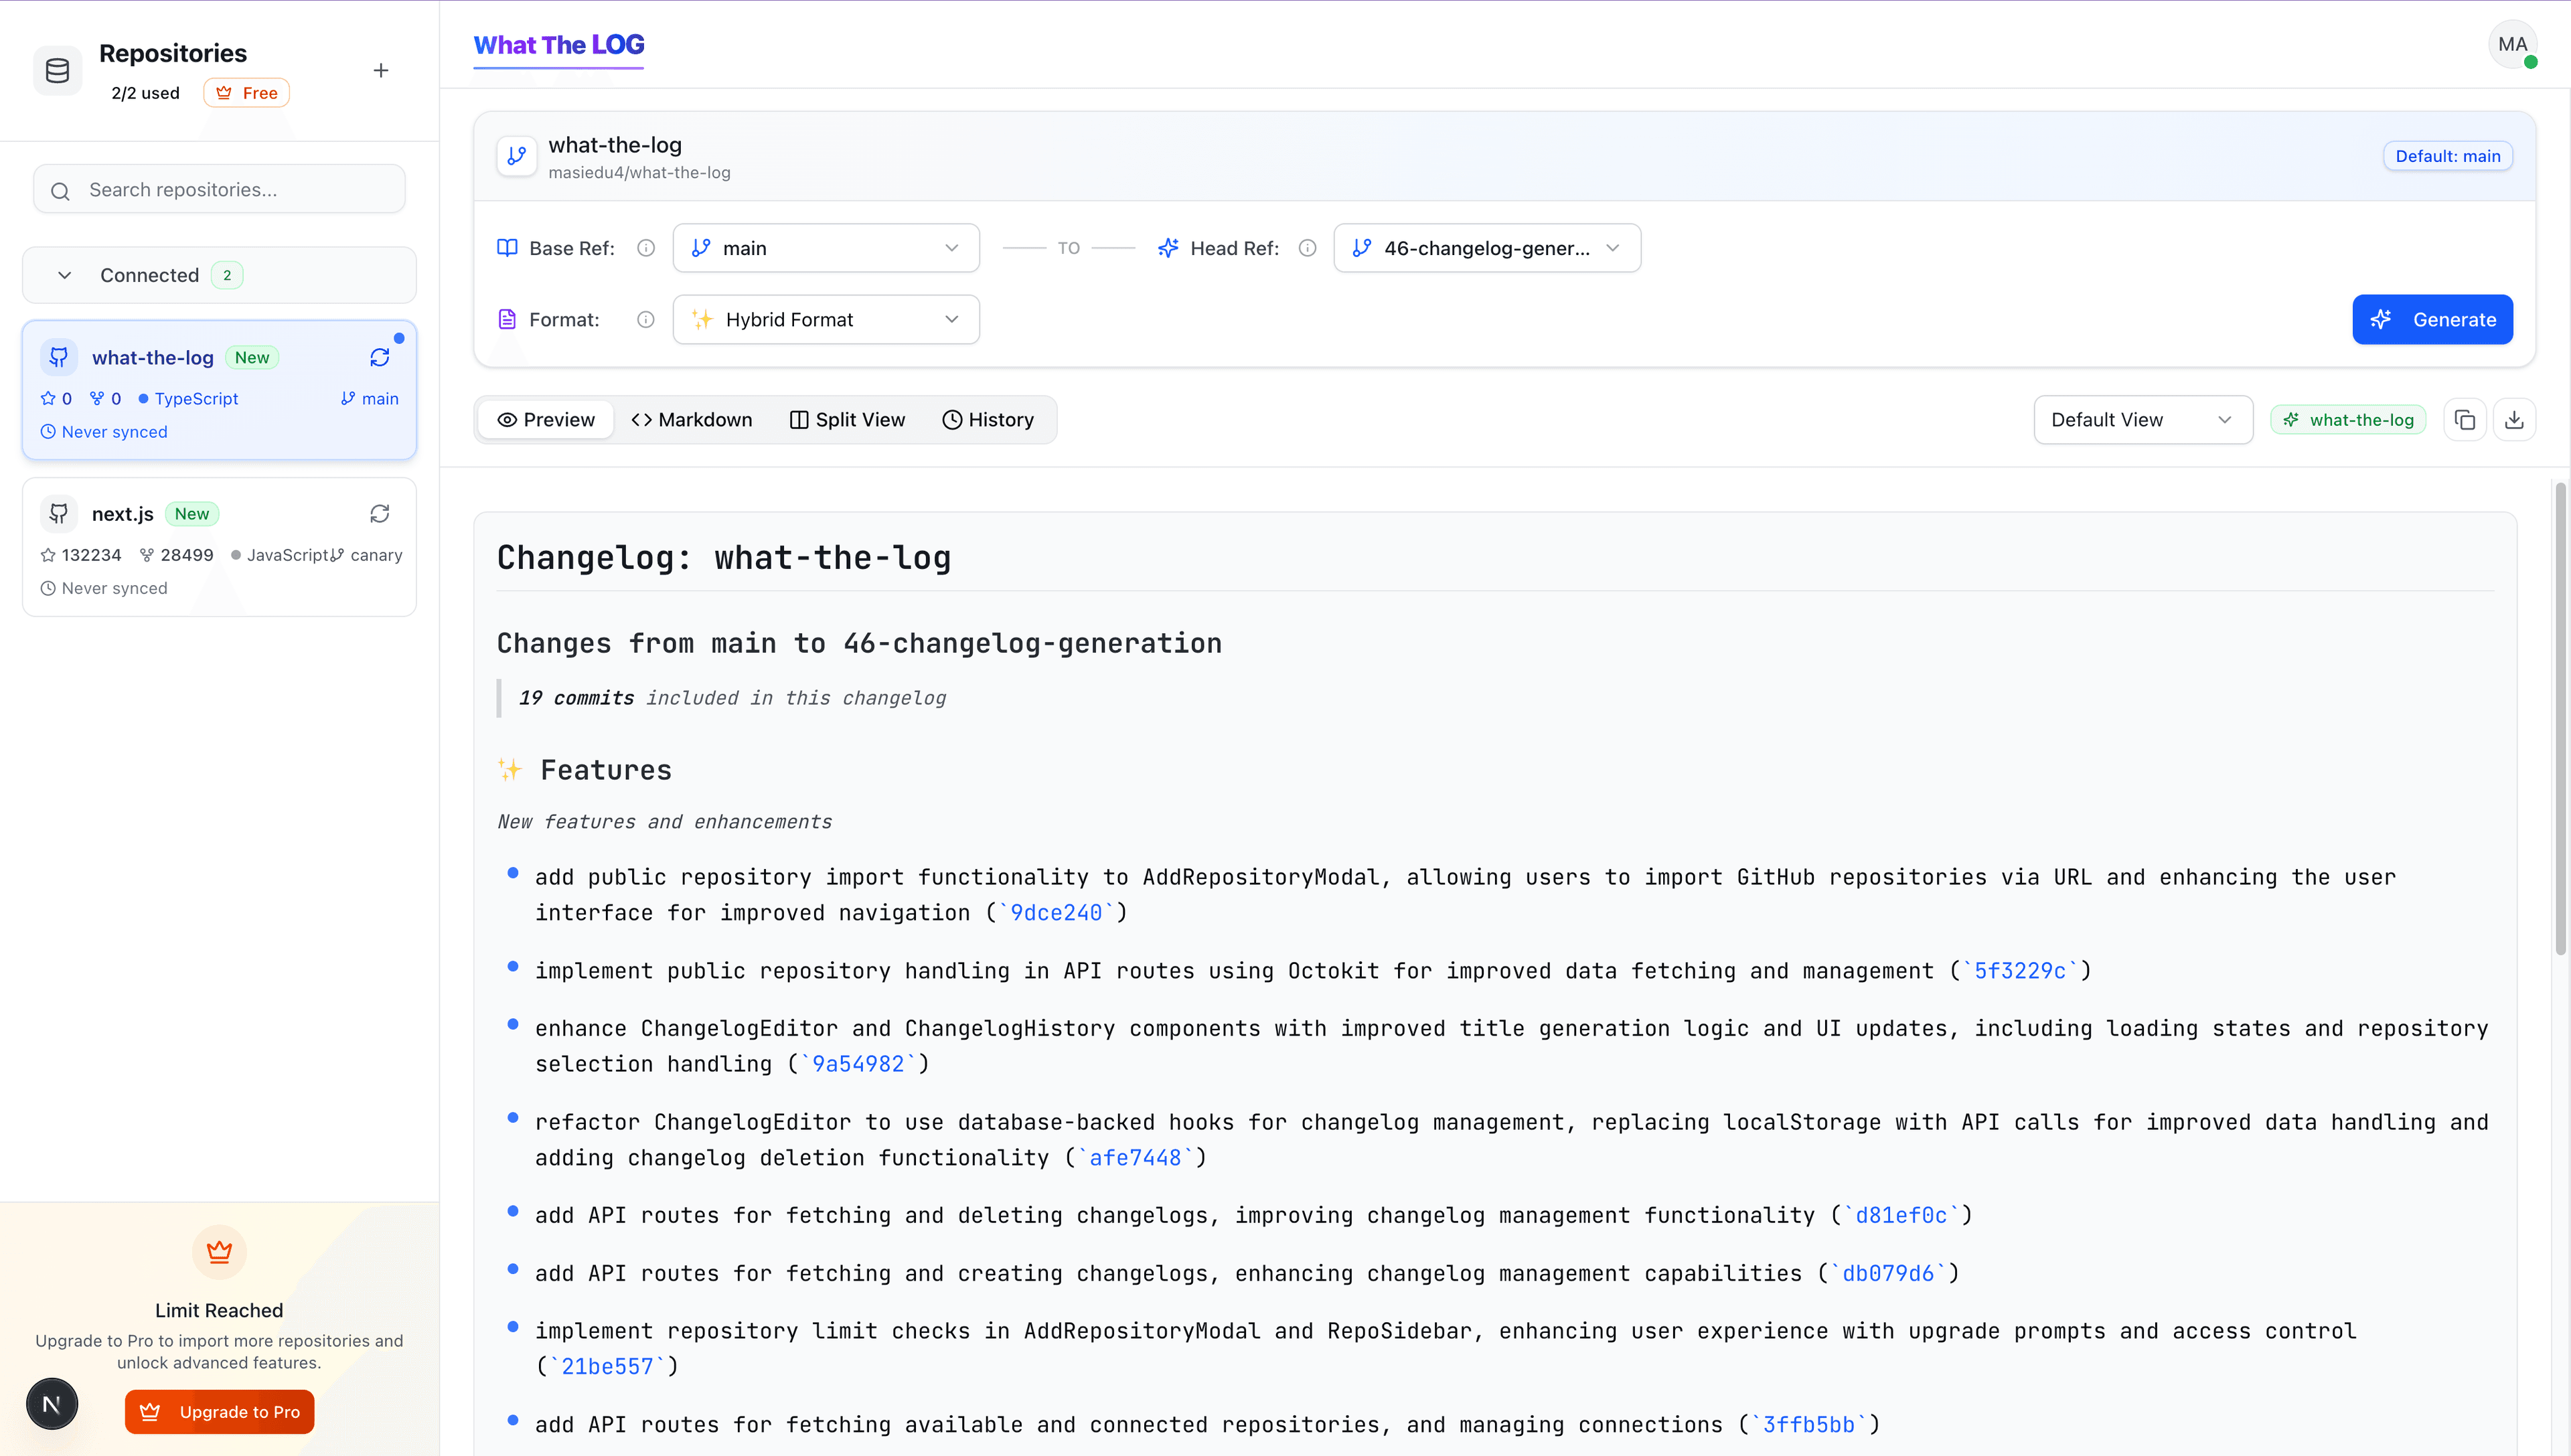Open the History tab
This screenshot has width=2571, height=1456.
(988, 419)
